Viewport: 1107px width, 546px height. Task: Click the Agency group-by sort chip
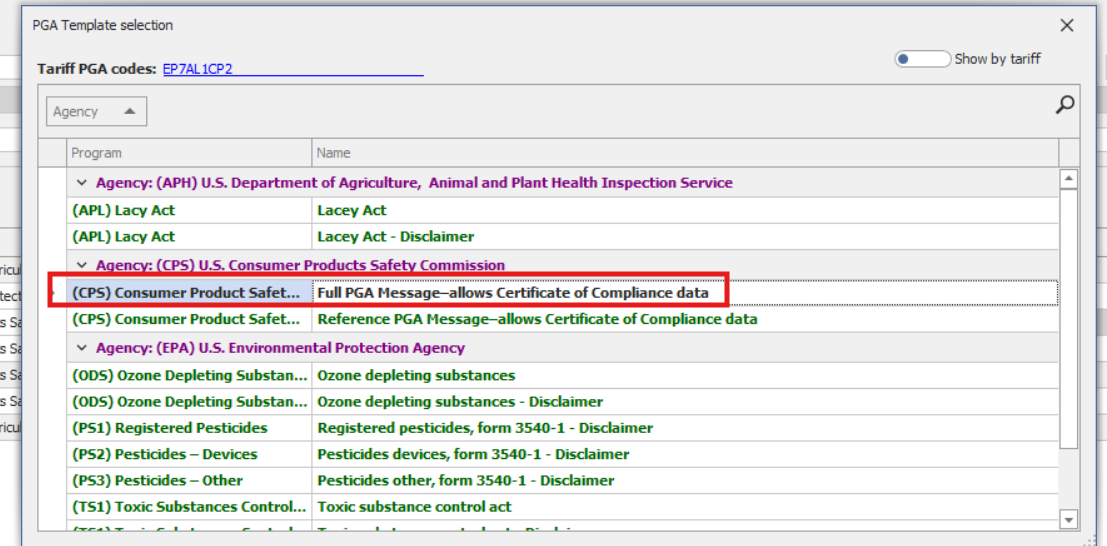[97, 112]
